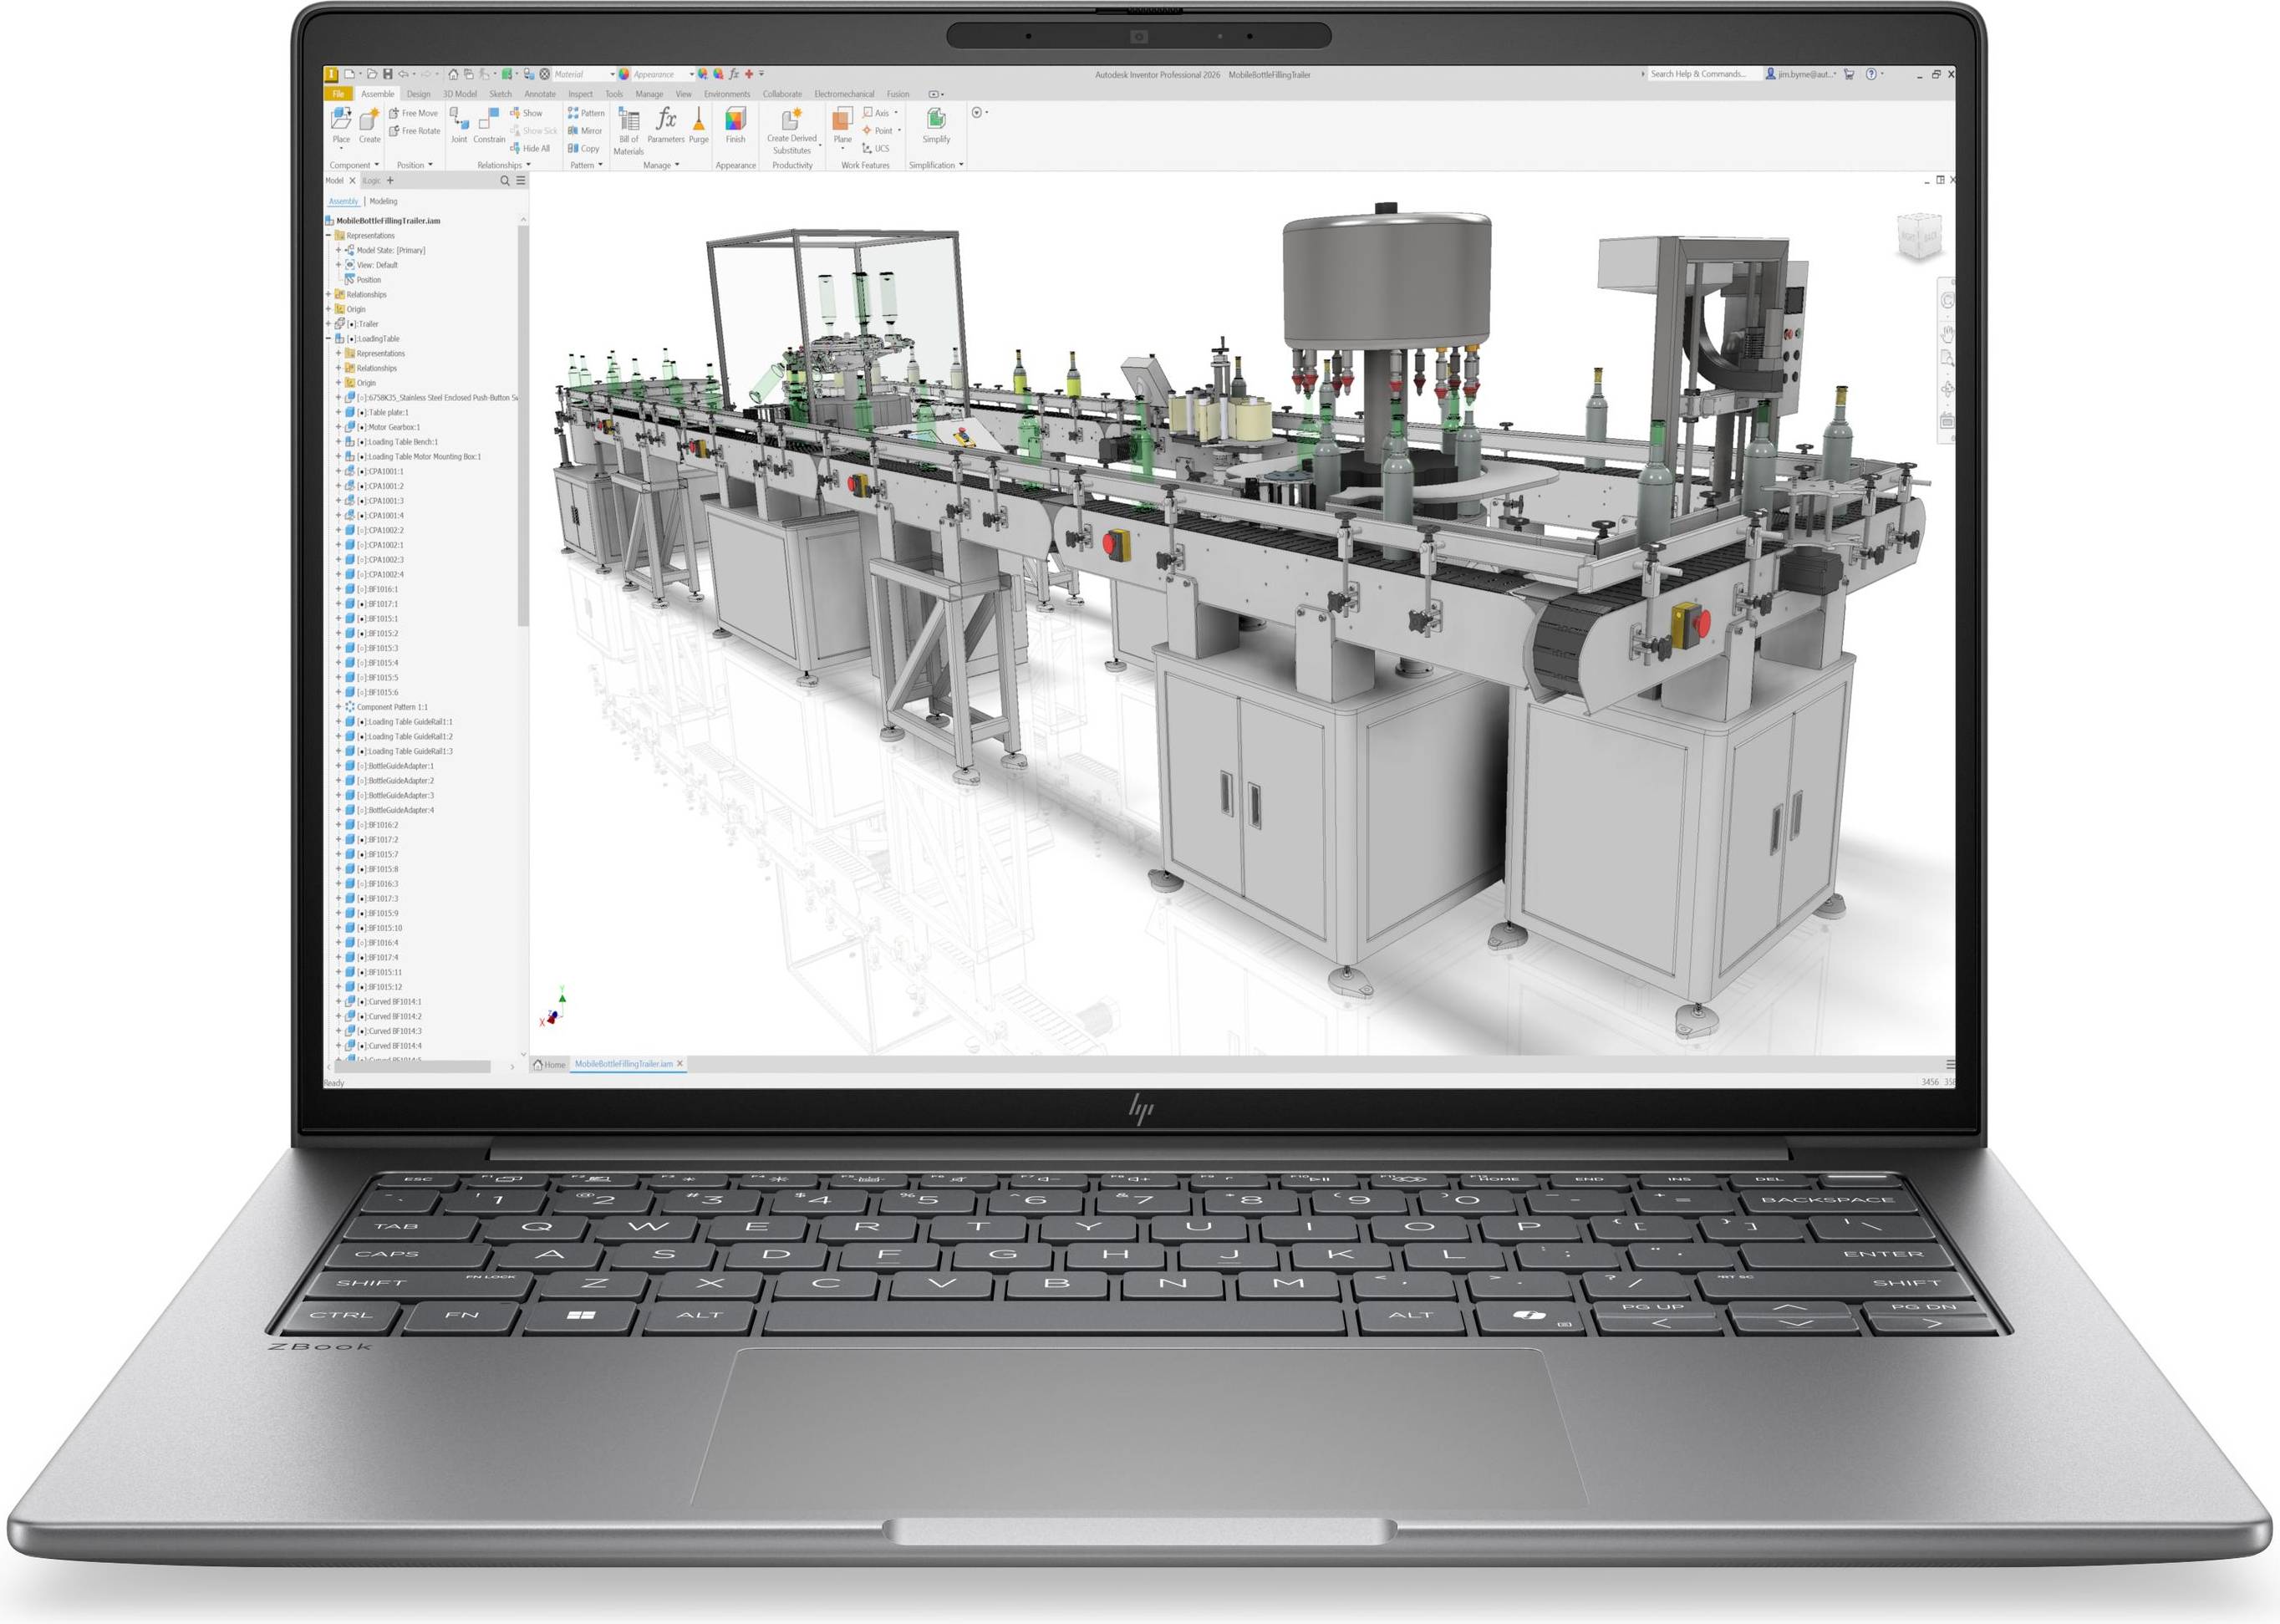This screenshot has width=2280, height=1624.
Task: Open the Inspect ribbon tab
Action: pos(580,94)
